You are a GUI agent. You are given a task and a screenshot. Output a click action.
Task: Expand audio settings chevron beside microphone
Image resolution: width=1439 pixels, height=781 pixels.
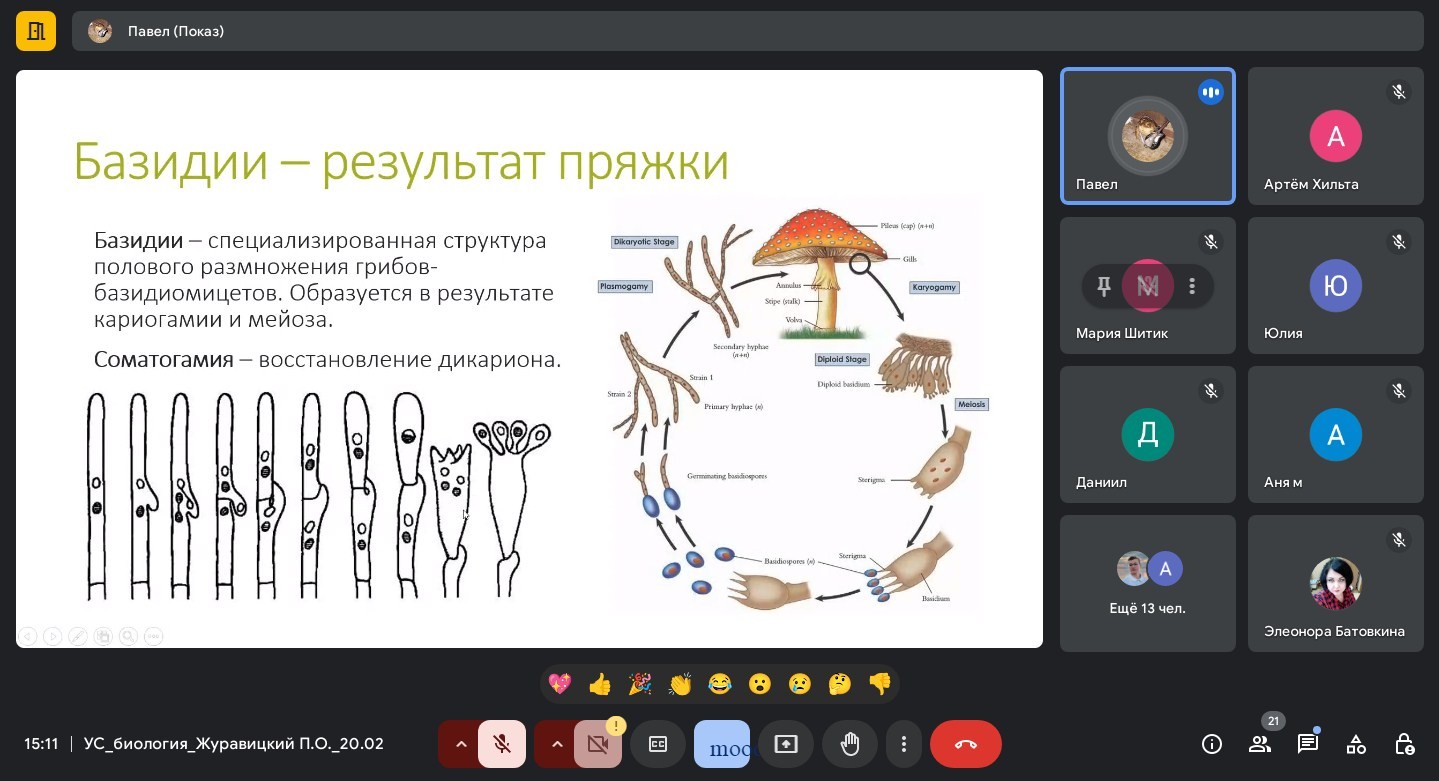coord(461,744)
